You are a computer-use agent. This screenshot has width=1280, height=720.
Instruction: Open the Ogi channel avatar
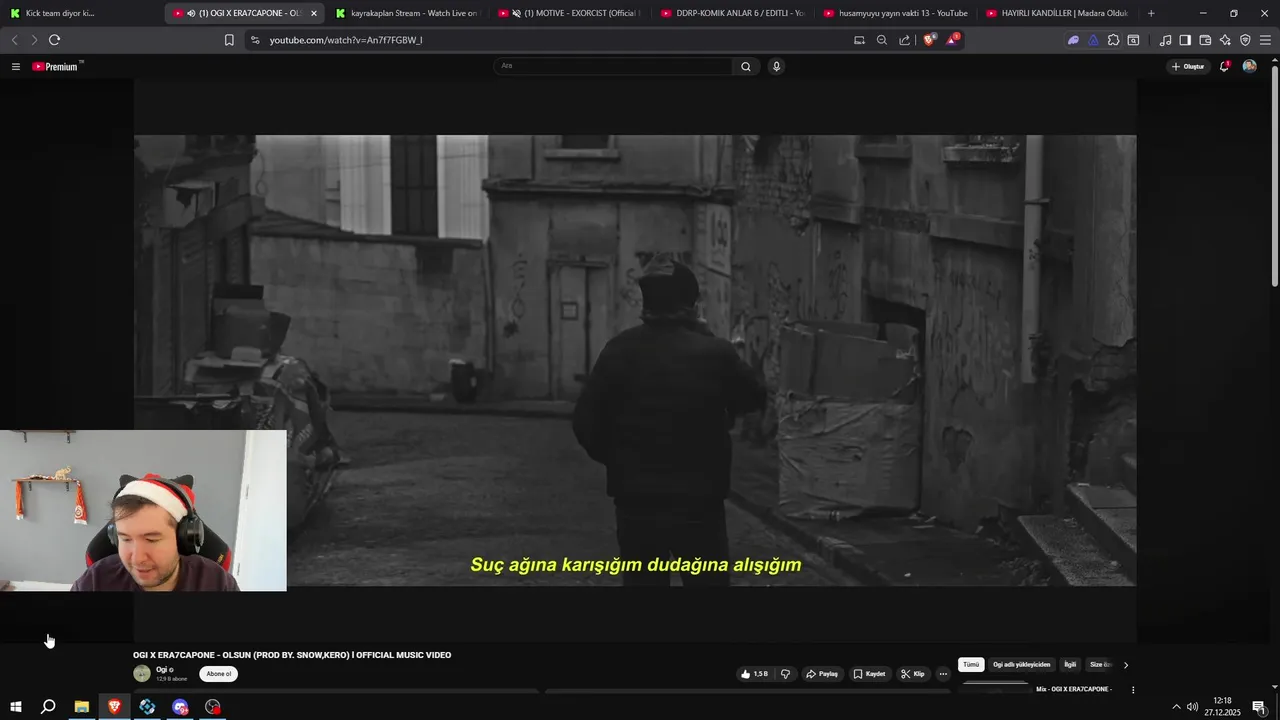tap(142, 673)
